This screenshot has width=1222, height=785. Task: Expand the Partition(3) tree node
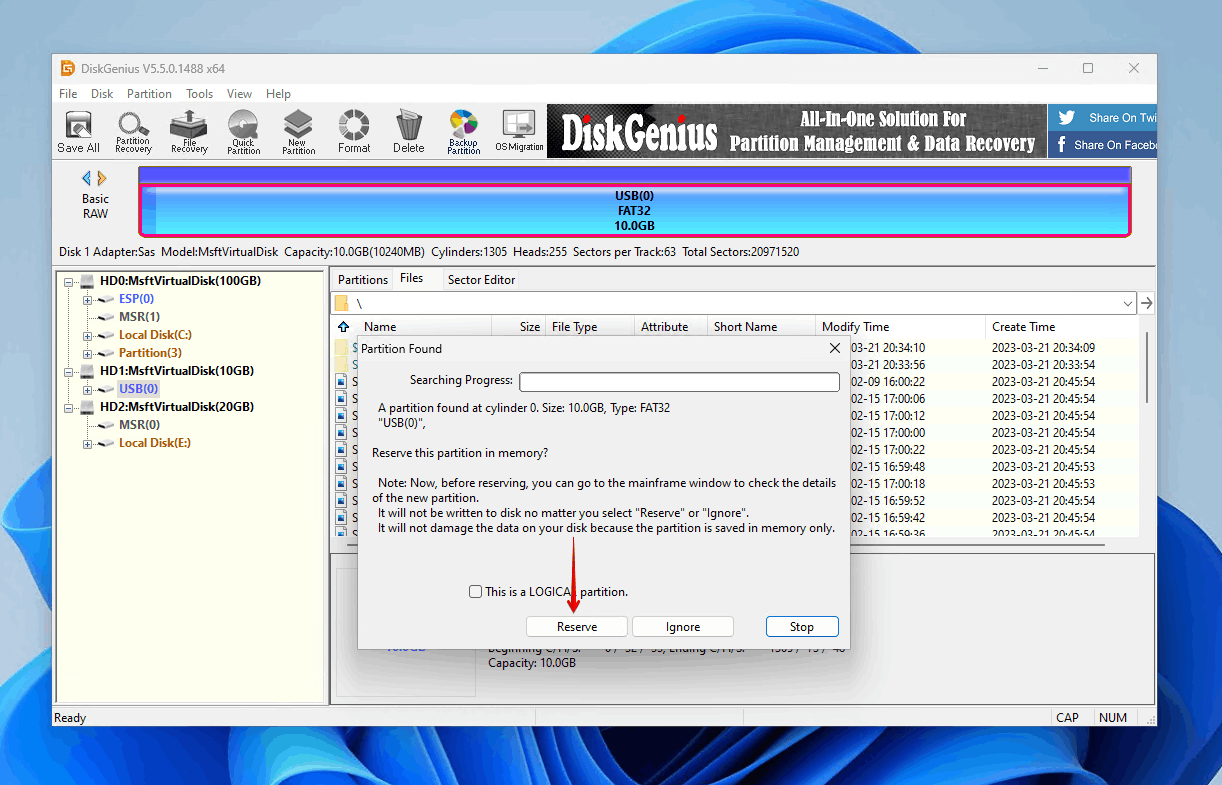87,354
